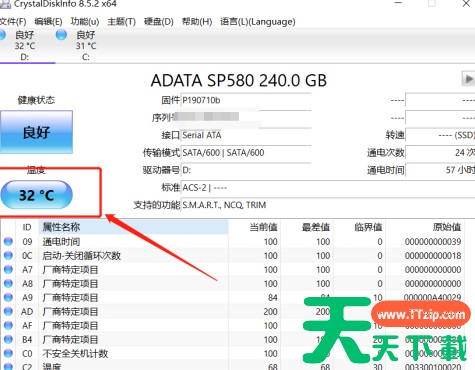Select 厂商特定项目 in row A7
Image resolution: width=475 pixels, height=370 pixels.
(x=70, y=270)
